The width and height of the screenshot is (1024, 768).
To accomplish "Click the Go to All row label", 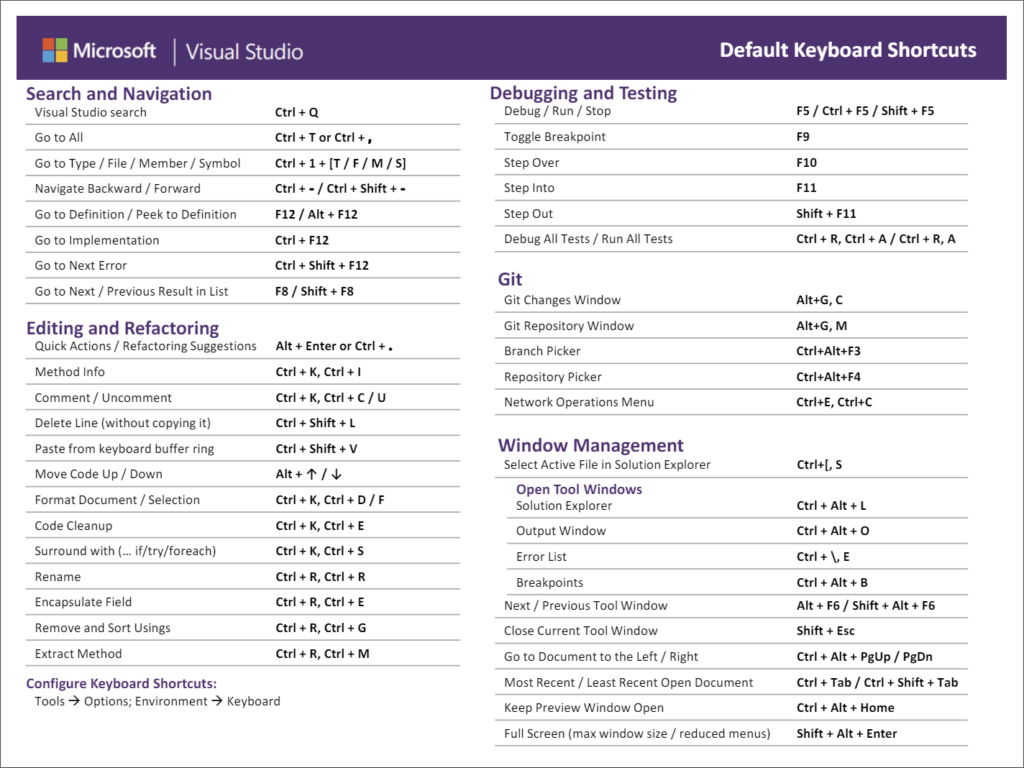I will pos(59,137).
